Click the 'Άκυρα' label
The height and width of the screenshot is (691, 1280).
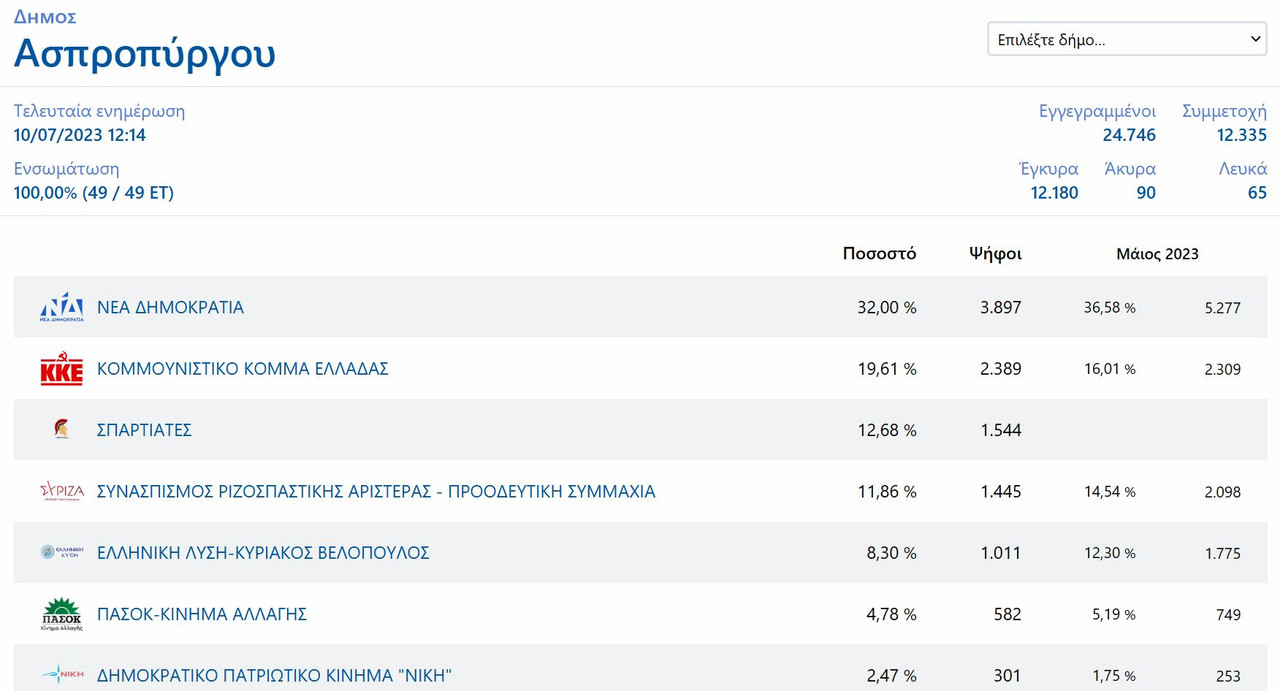1130,169
